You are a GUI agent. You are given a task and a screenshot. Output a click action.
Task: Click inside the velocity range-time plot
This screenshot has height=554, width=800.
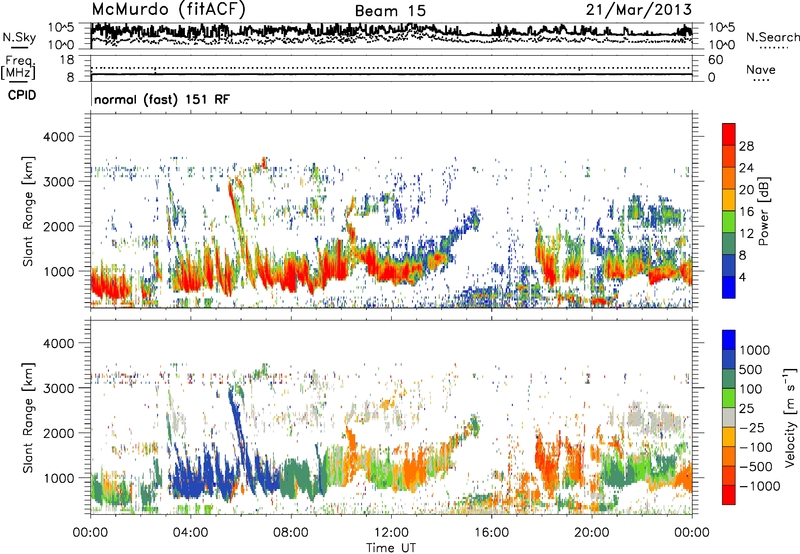pyautogui.click(x=391, y=417)
